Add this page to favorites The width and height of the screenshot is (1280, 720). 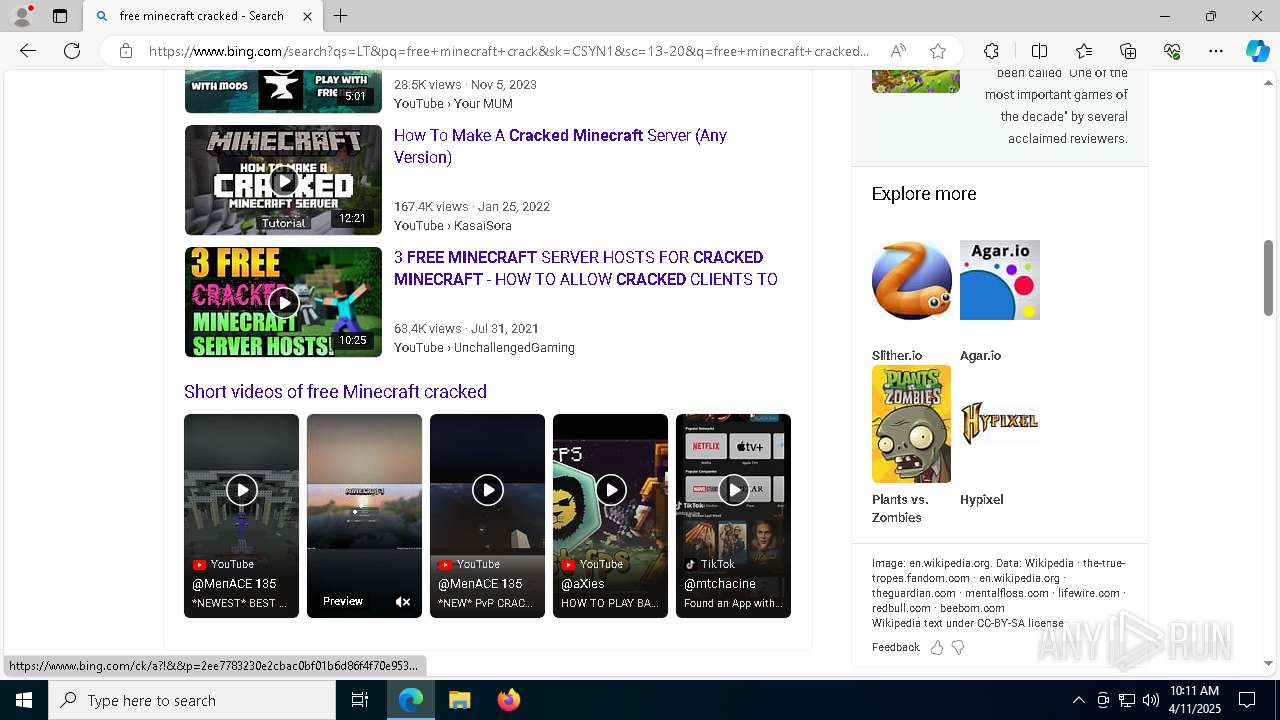[x=937, y=51]
